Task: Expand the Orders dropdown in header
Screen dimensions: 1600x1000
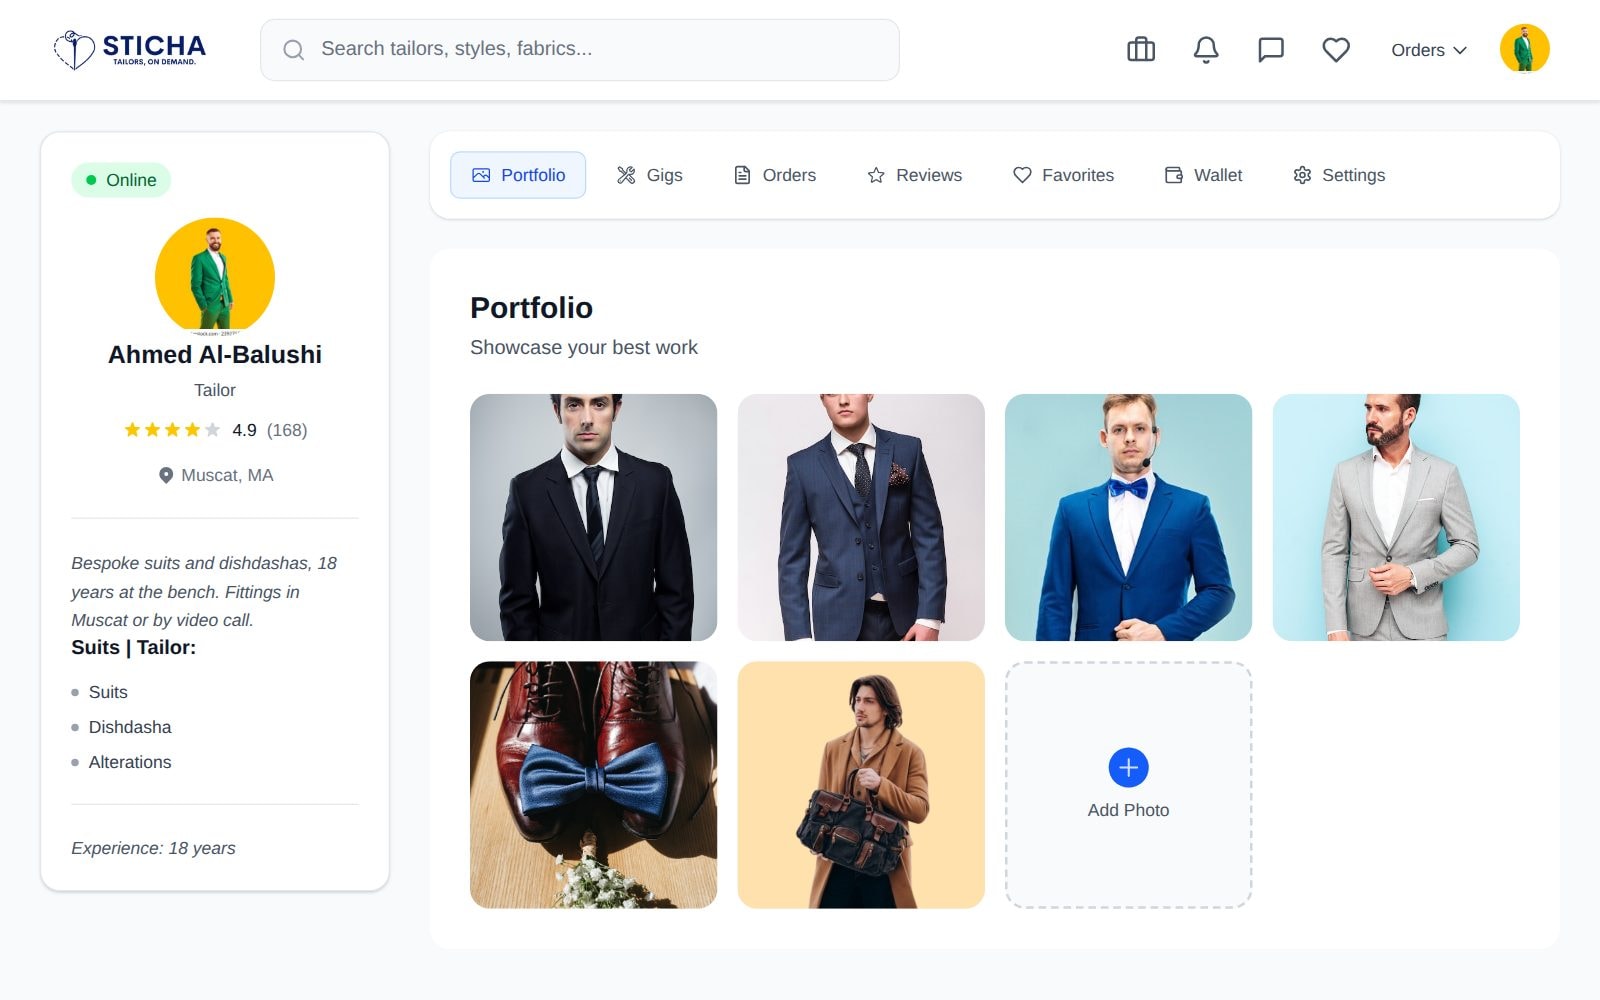Action: point(1429,50)
